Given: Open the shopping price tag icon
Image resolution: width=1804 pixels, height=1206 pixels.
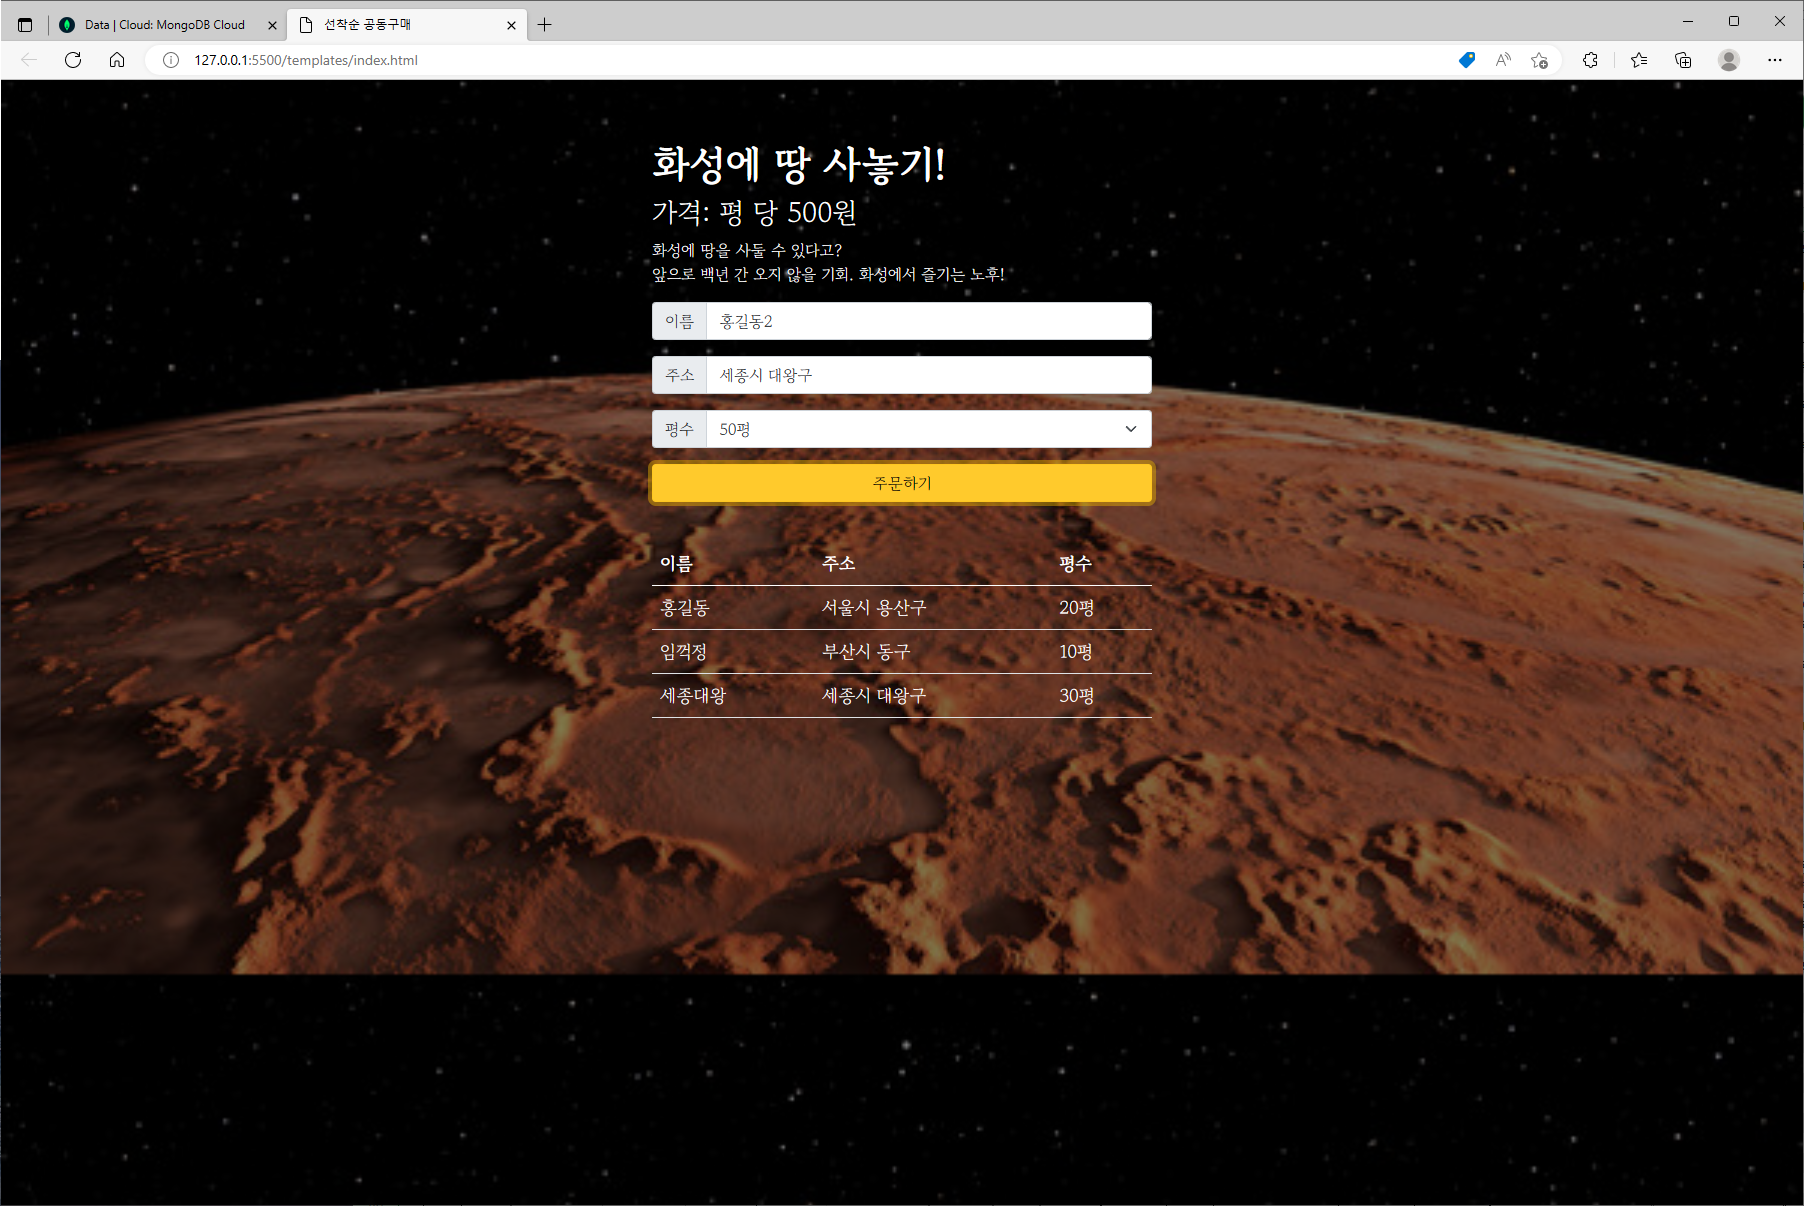Looking at the screenshot, I should click(x=1467, y=60).
